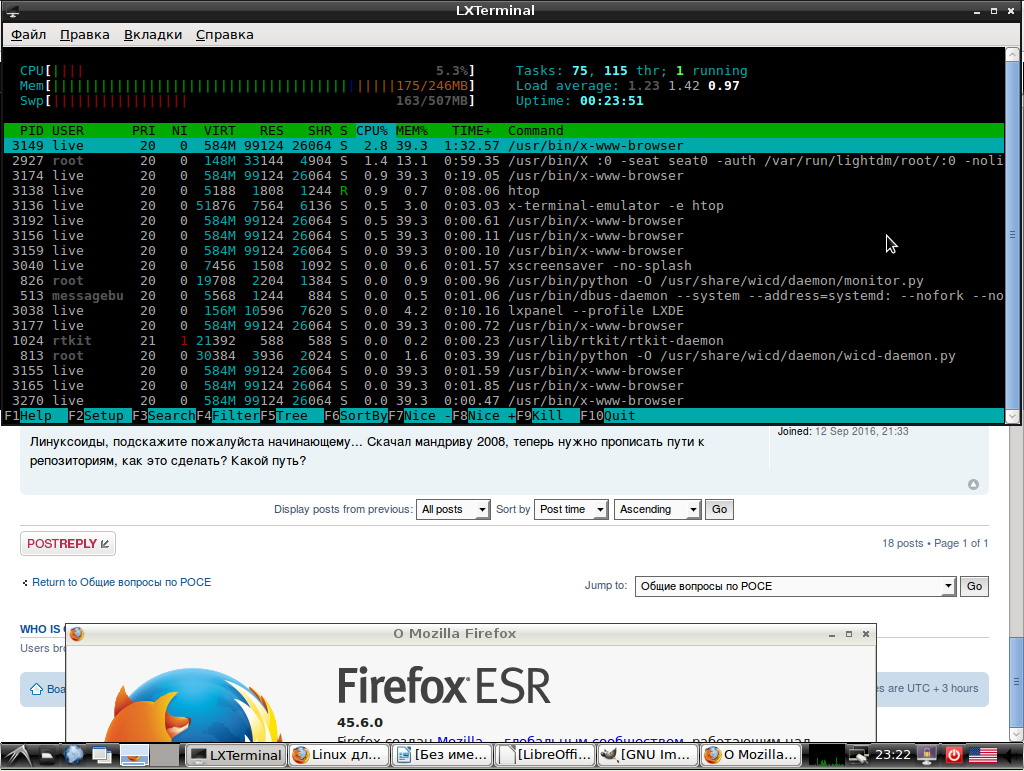Open the Файл menu
This screenshot has width=1024, height=771.
(x=29, y=34)
